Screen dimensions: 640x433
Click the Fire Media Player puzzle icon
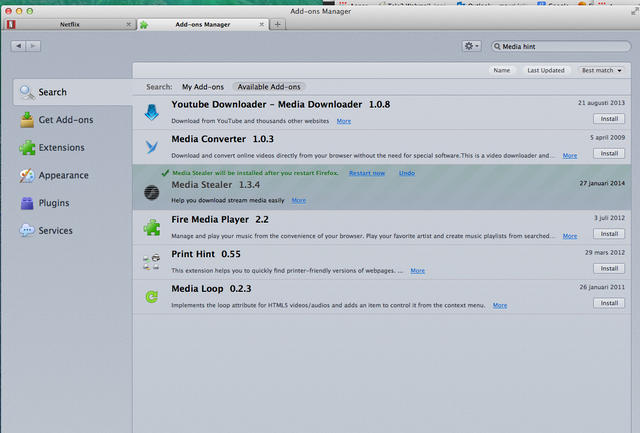[152, 227]
